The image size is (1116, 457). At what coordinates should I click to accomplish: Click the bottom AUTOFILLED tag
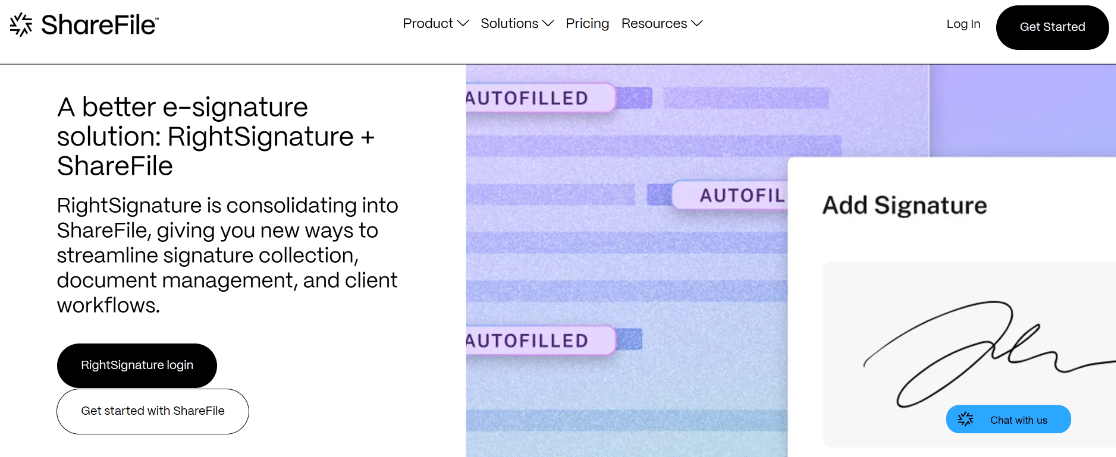[x=540, y=340]
